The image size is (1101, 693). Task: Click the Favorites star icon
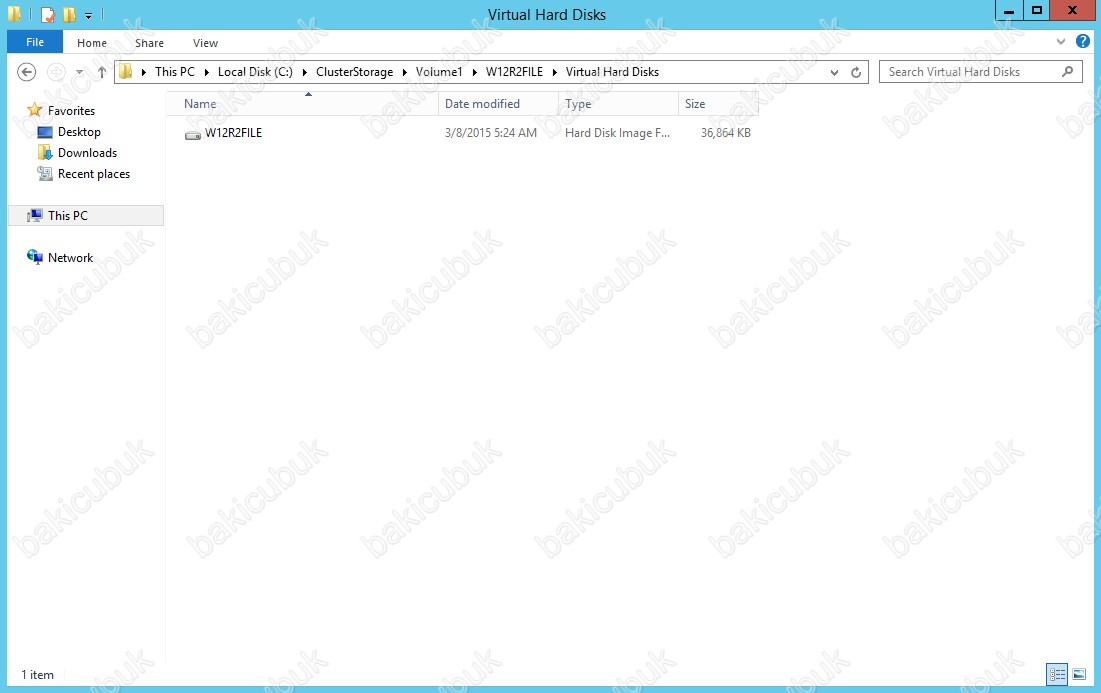click(x=34, y=110)
